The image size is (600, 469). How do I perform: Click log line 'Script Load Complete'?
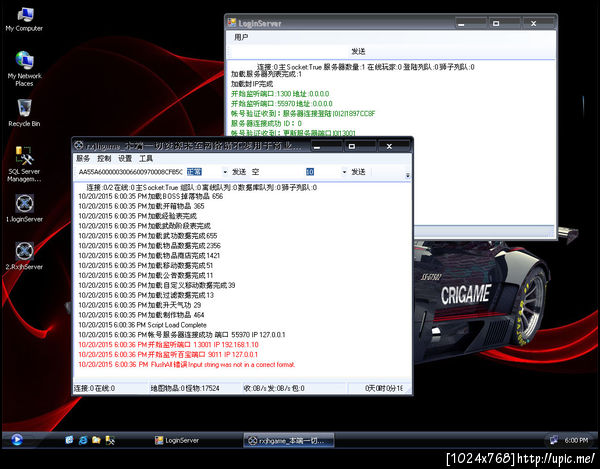[x=142, y=325]
